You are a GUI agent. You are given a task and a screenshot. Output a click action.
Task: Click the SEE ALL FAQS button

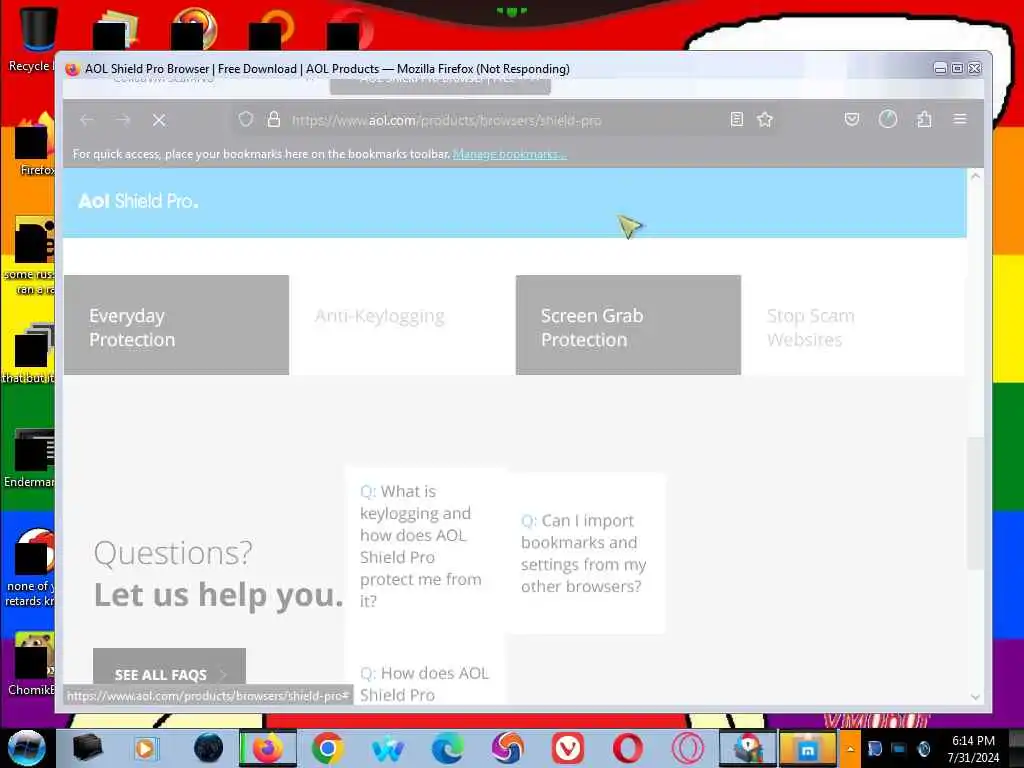pyautogui.click(x=170, y=669)
